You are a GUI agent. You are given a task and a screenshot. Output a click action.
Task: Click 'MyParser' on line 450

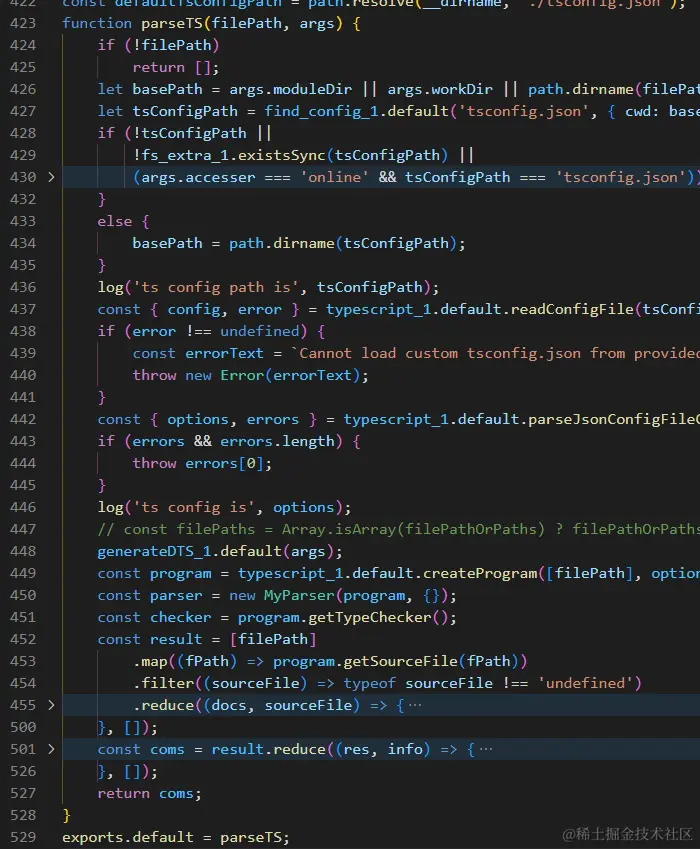(299, 596)
